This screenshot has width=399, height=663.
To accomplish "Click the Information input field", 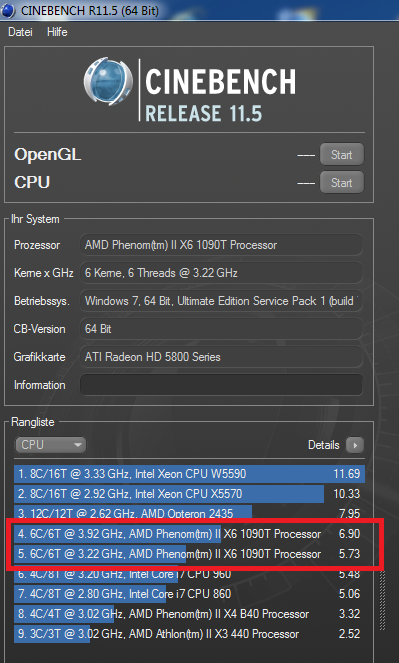I will coord(221,385).
